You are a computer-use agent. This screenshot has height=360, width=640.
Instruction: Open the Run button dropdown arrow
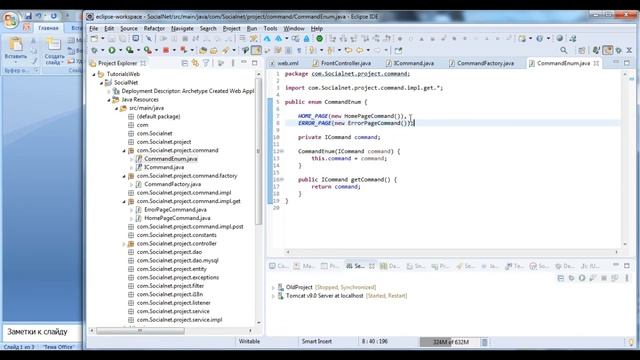pos(120,51)
